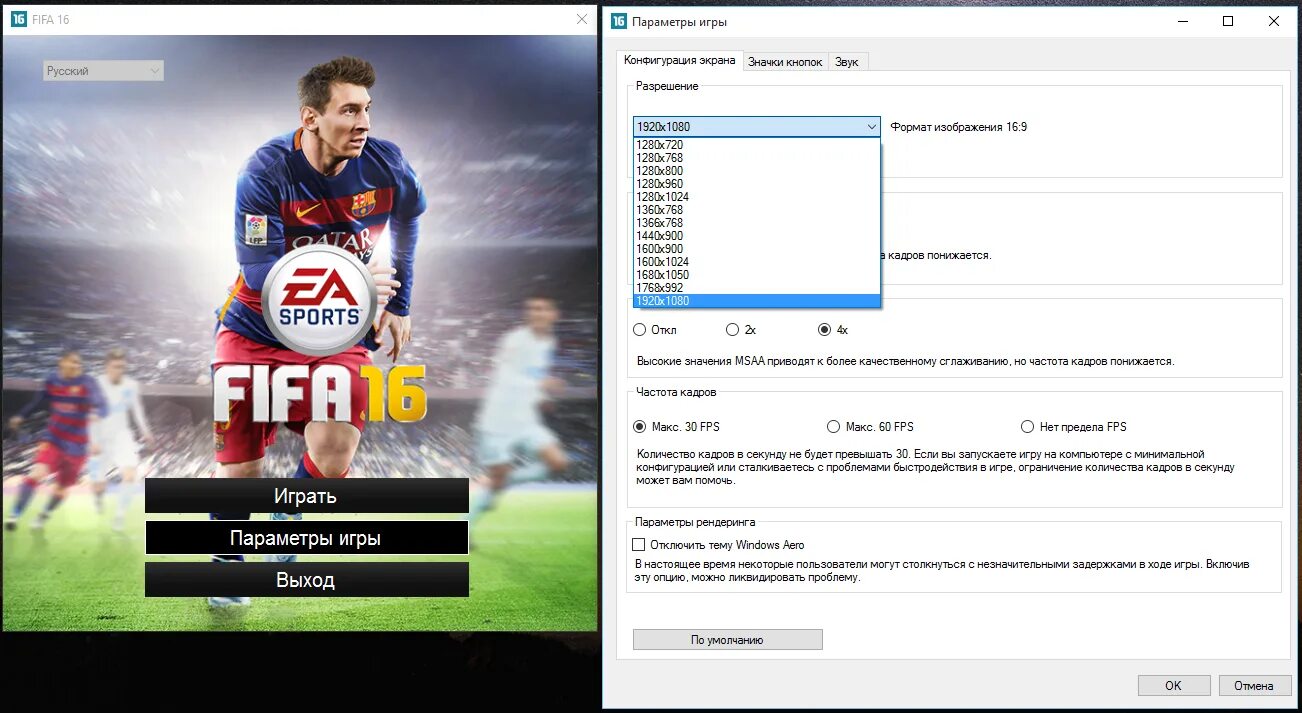Switch to the Конфигурация экрана tab
1302x713 pixels.
click(679, 60)
